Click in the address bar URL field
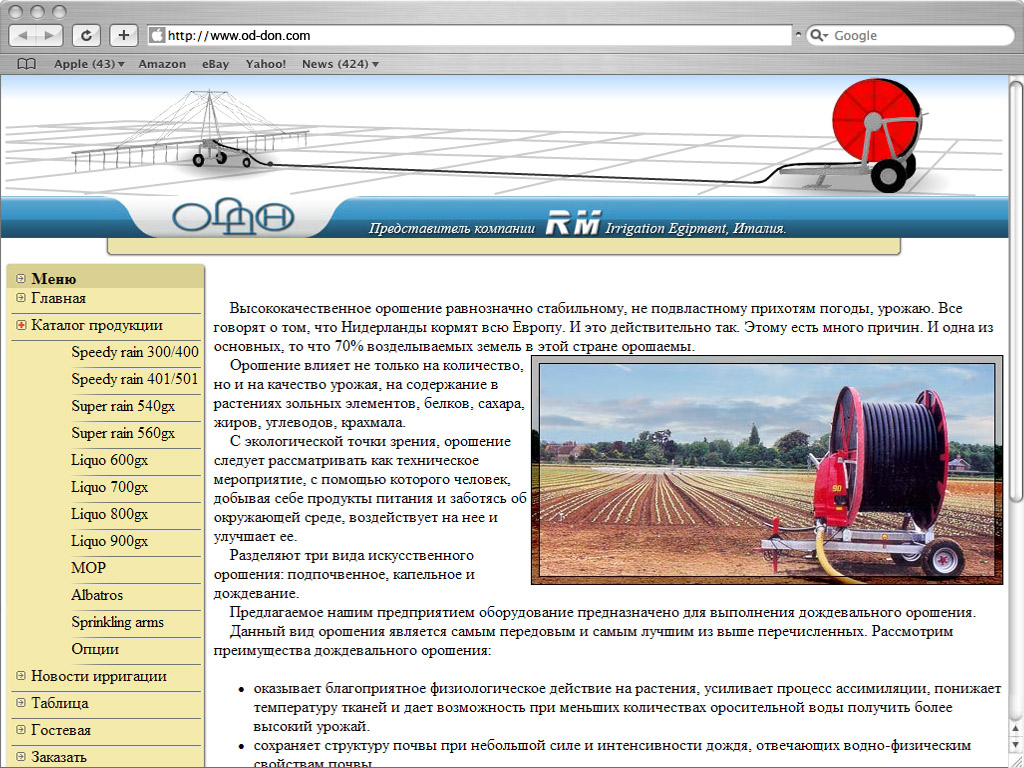Screen dimensions: 1024x768 click(x=470, y=35)
